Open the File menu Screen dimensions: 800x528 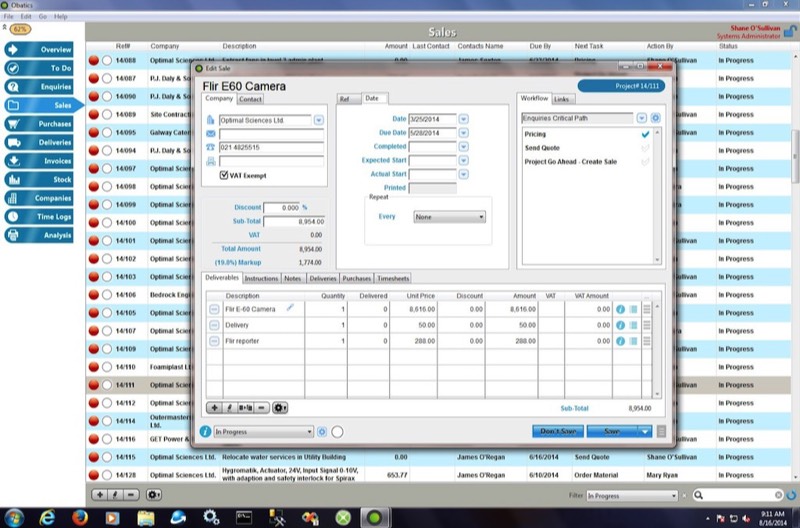[9, 16]
